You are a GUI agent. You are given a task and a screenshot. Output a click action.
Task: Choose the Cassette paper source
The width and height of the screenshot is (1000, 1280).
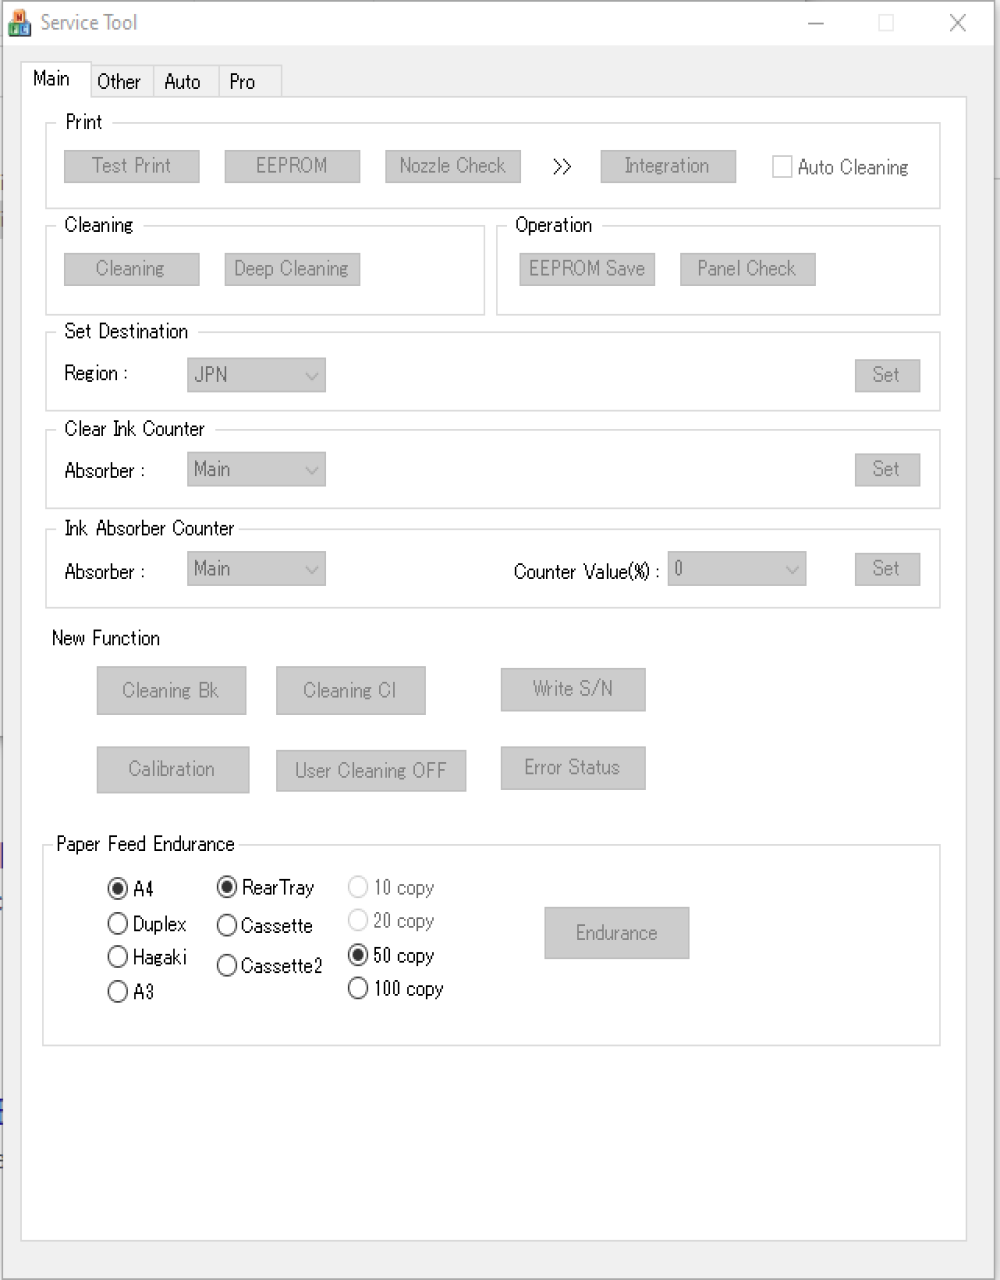point(227,926)
